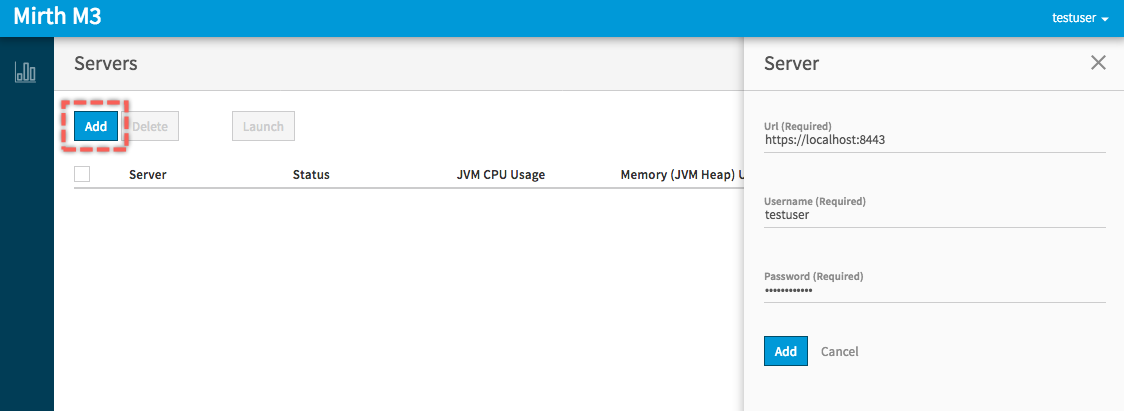Click the Add button in Servers toolbar
The image size is (1124, 411).
tap(95, 126)
